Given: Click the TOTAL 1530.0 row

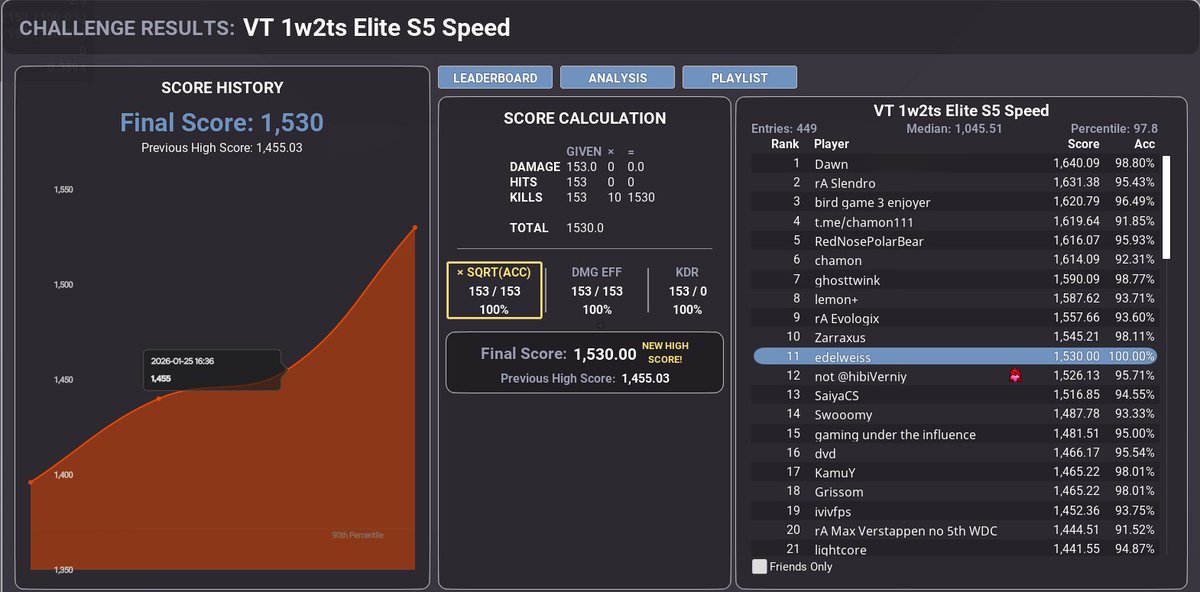Looking at the screenshot, I should tap(557, 228).
